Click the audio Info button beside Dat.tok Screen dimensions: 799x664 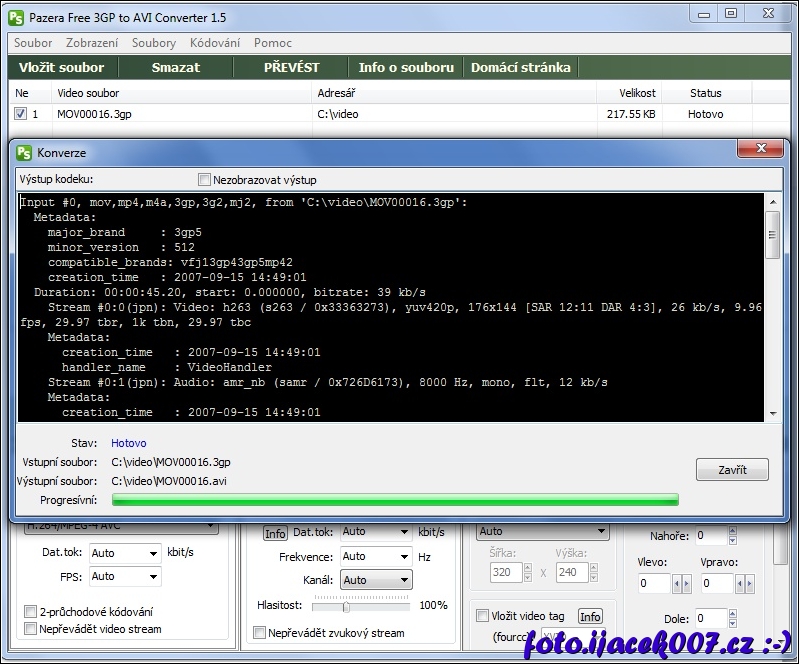tap(275, 533)
